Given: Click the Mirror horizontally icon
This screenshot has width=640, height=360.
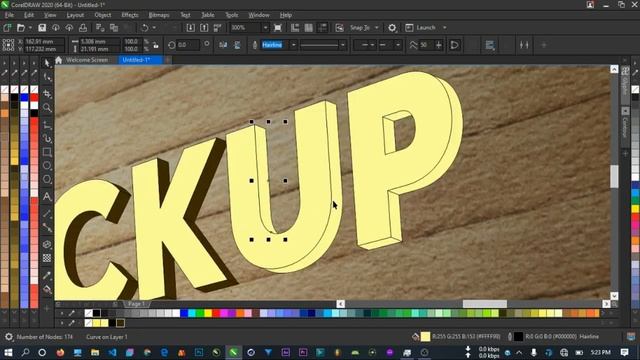Looking at the screenshot, I should (223, 45).
